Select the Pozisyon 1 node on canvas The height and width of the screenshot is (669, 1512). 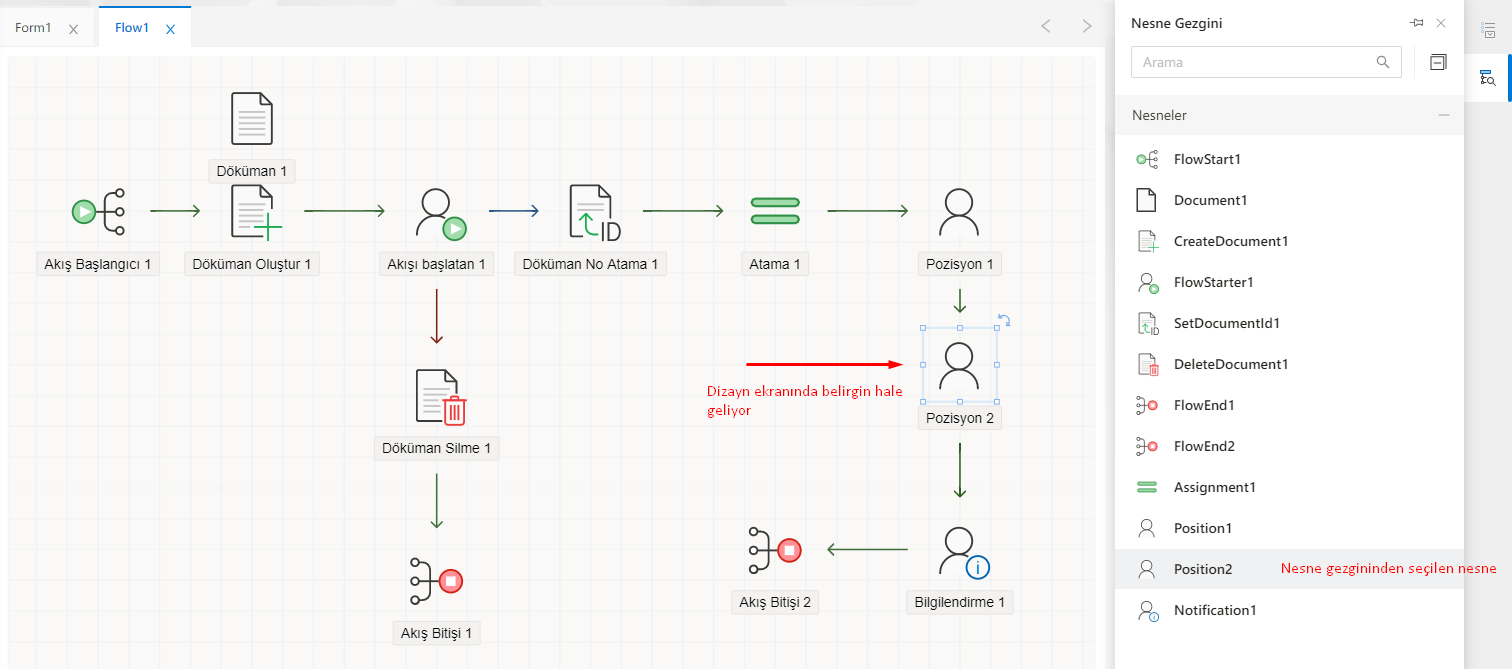[959, 212]
